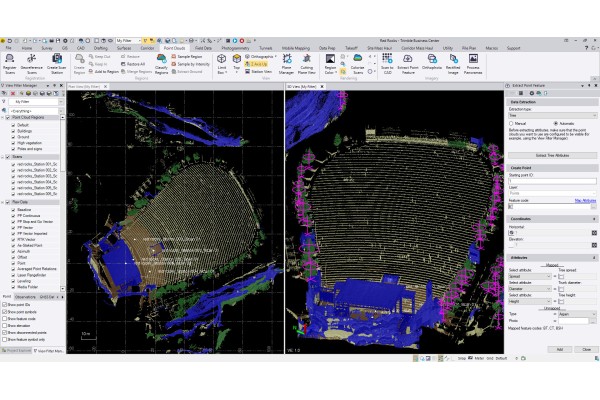
Task: Toggle the Show point symbols checkbox
Action: click(5, 311)
